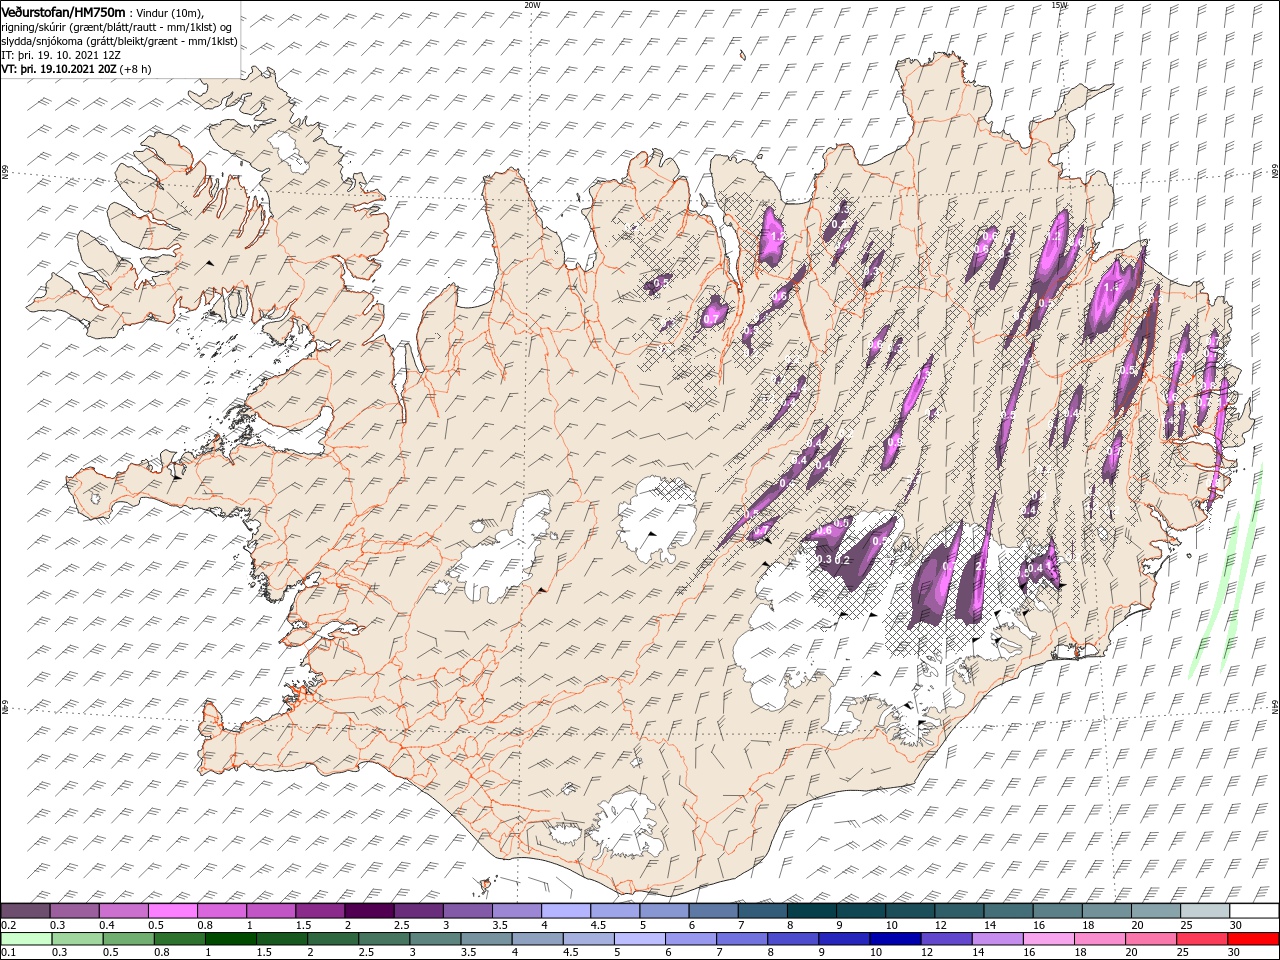
Task: Select bright red lower swatch after 30
Action: tap(1254, 939)
